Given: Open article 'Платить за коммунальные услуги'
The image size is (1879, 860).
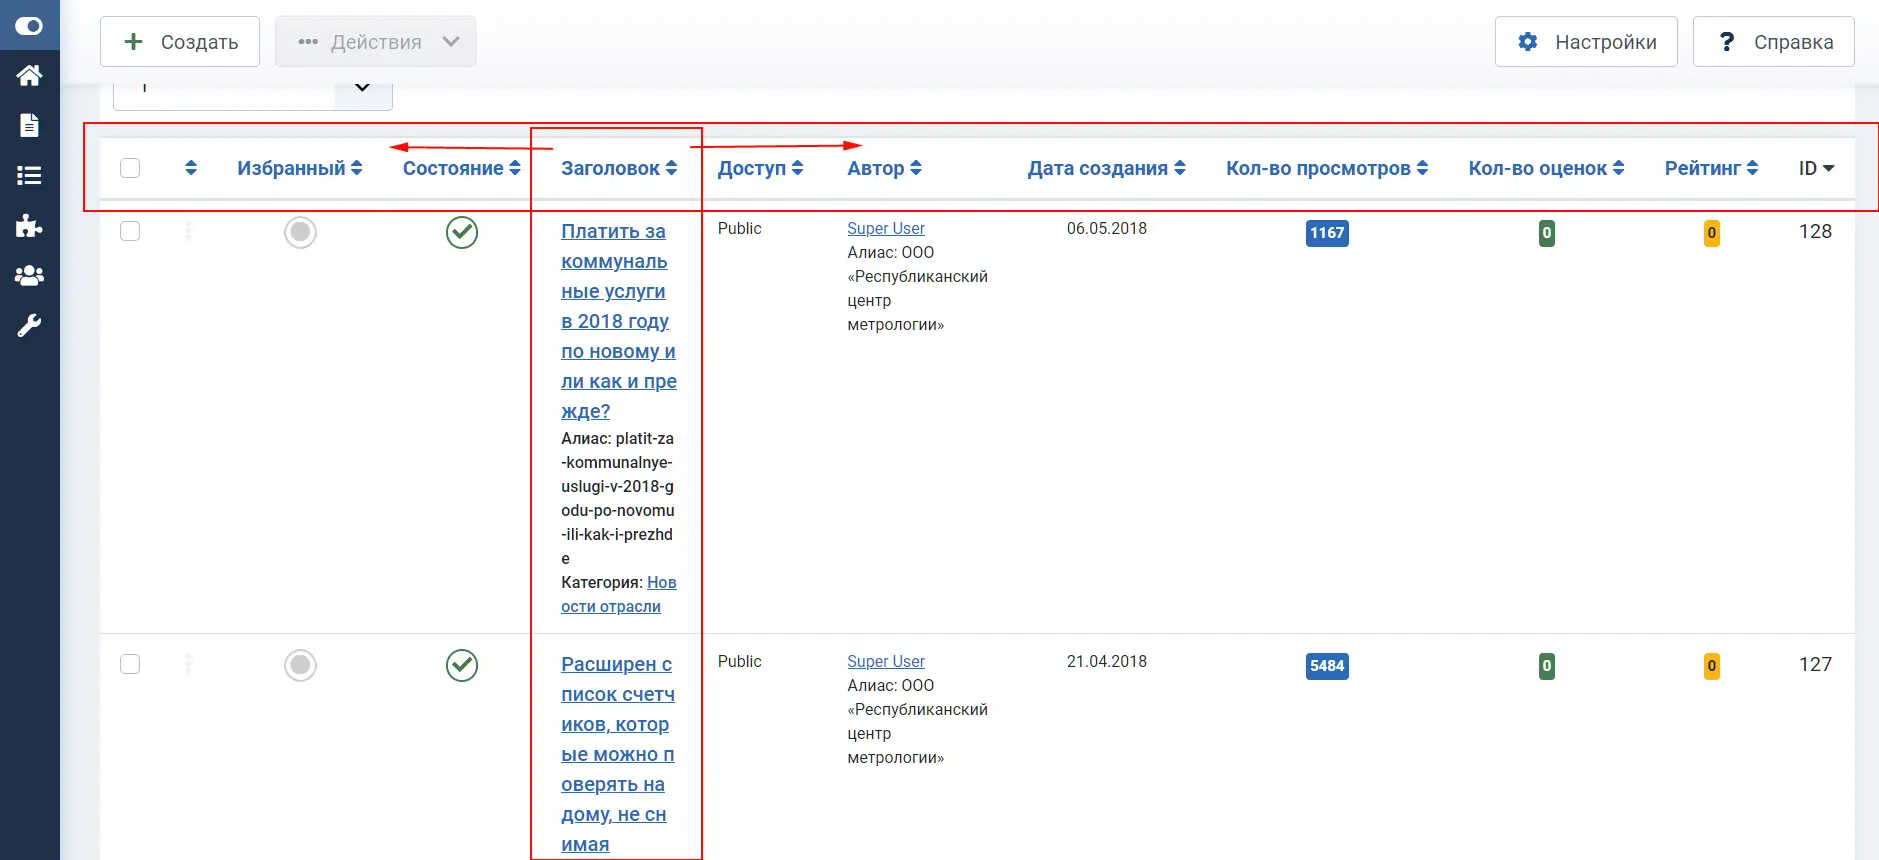Looking at the screenshot, I should pos(619,321).
